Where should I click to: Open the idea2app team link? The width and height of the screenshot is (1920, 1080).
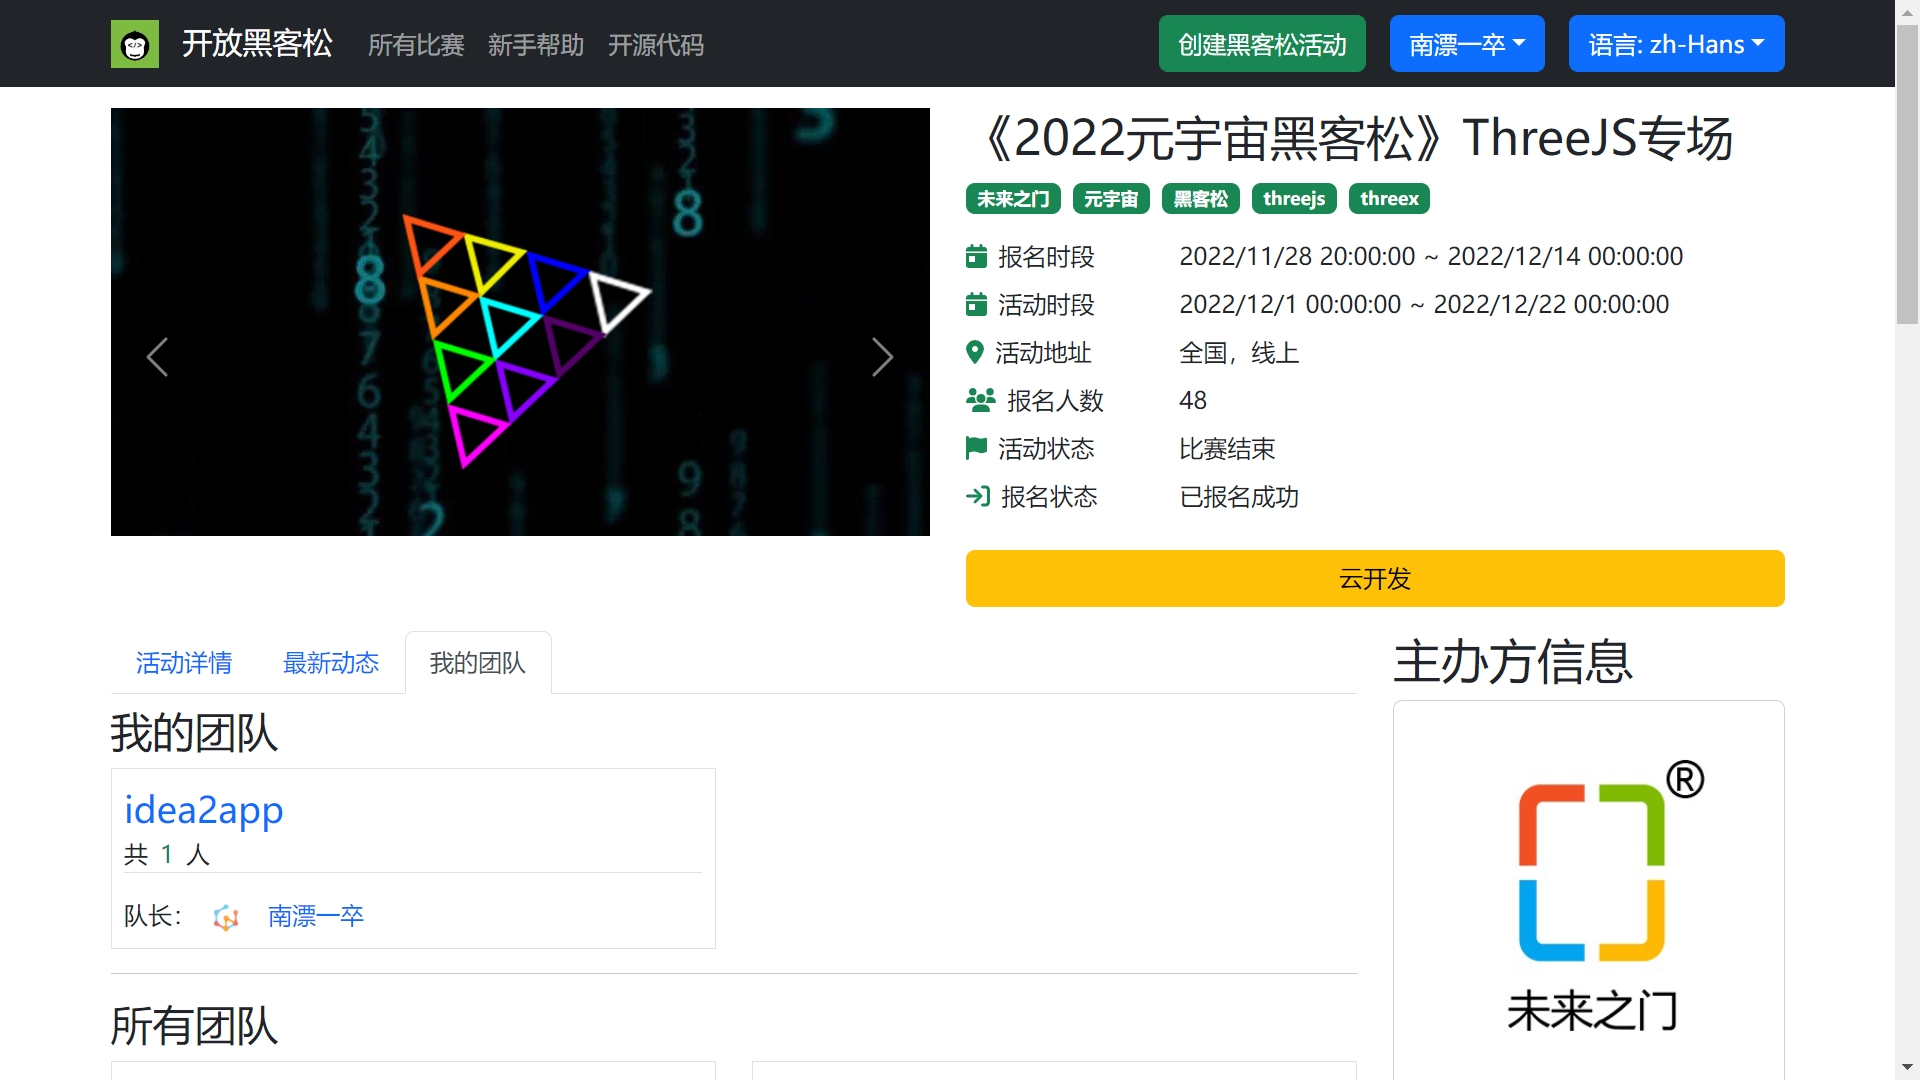(x=204, y=809)
